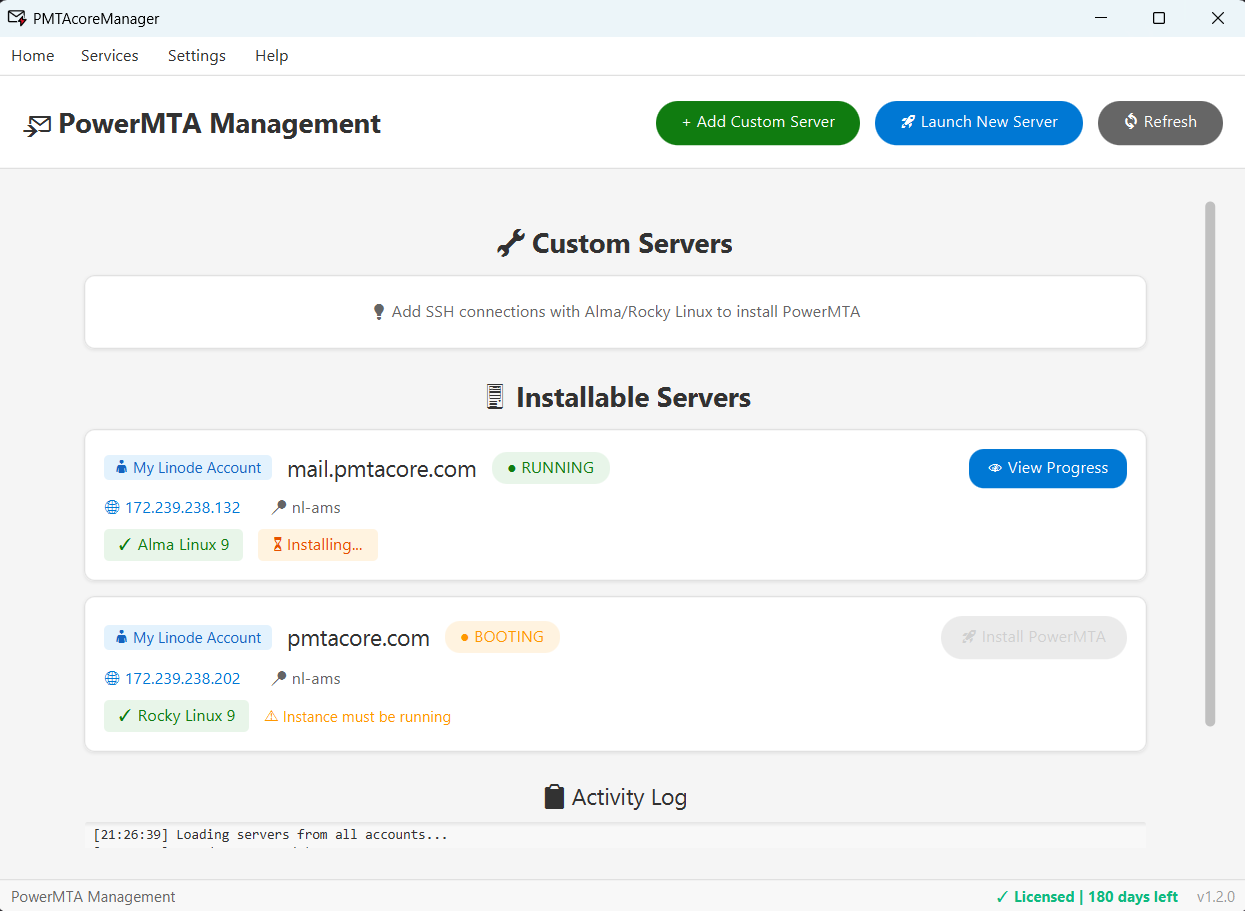Screen dimensions: 1245x911
Task: Open the Settings menu
Action: [196, 56]
